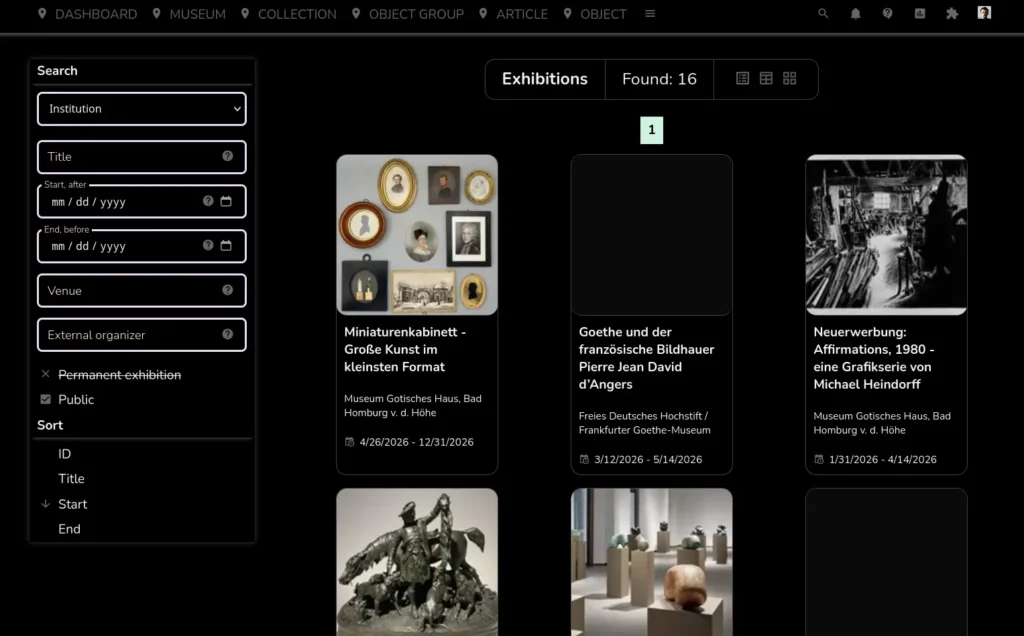
Task: Open the notifications bell icon
Action: (x=856, y=13)
